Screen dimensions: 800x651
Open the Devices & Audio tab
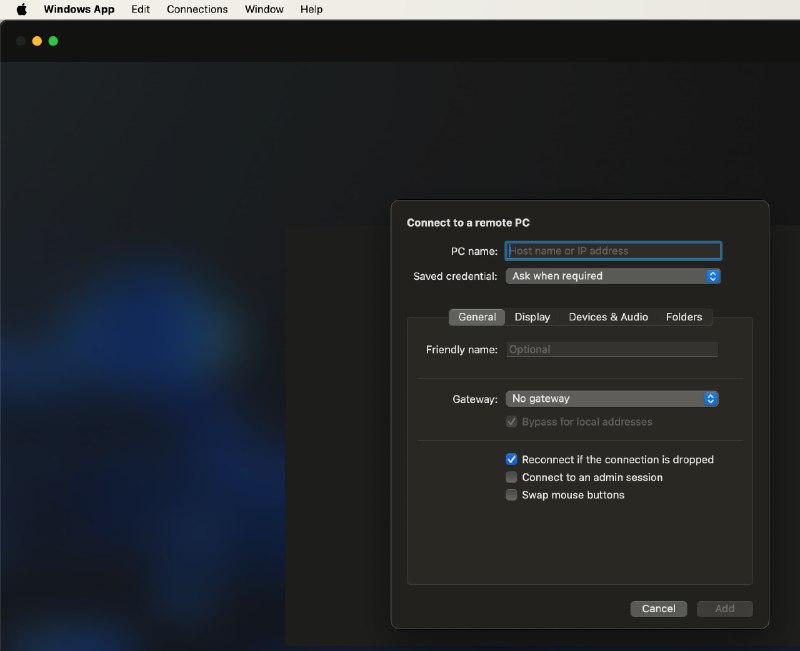[x=608, y=316]
